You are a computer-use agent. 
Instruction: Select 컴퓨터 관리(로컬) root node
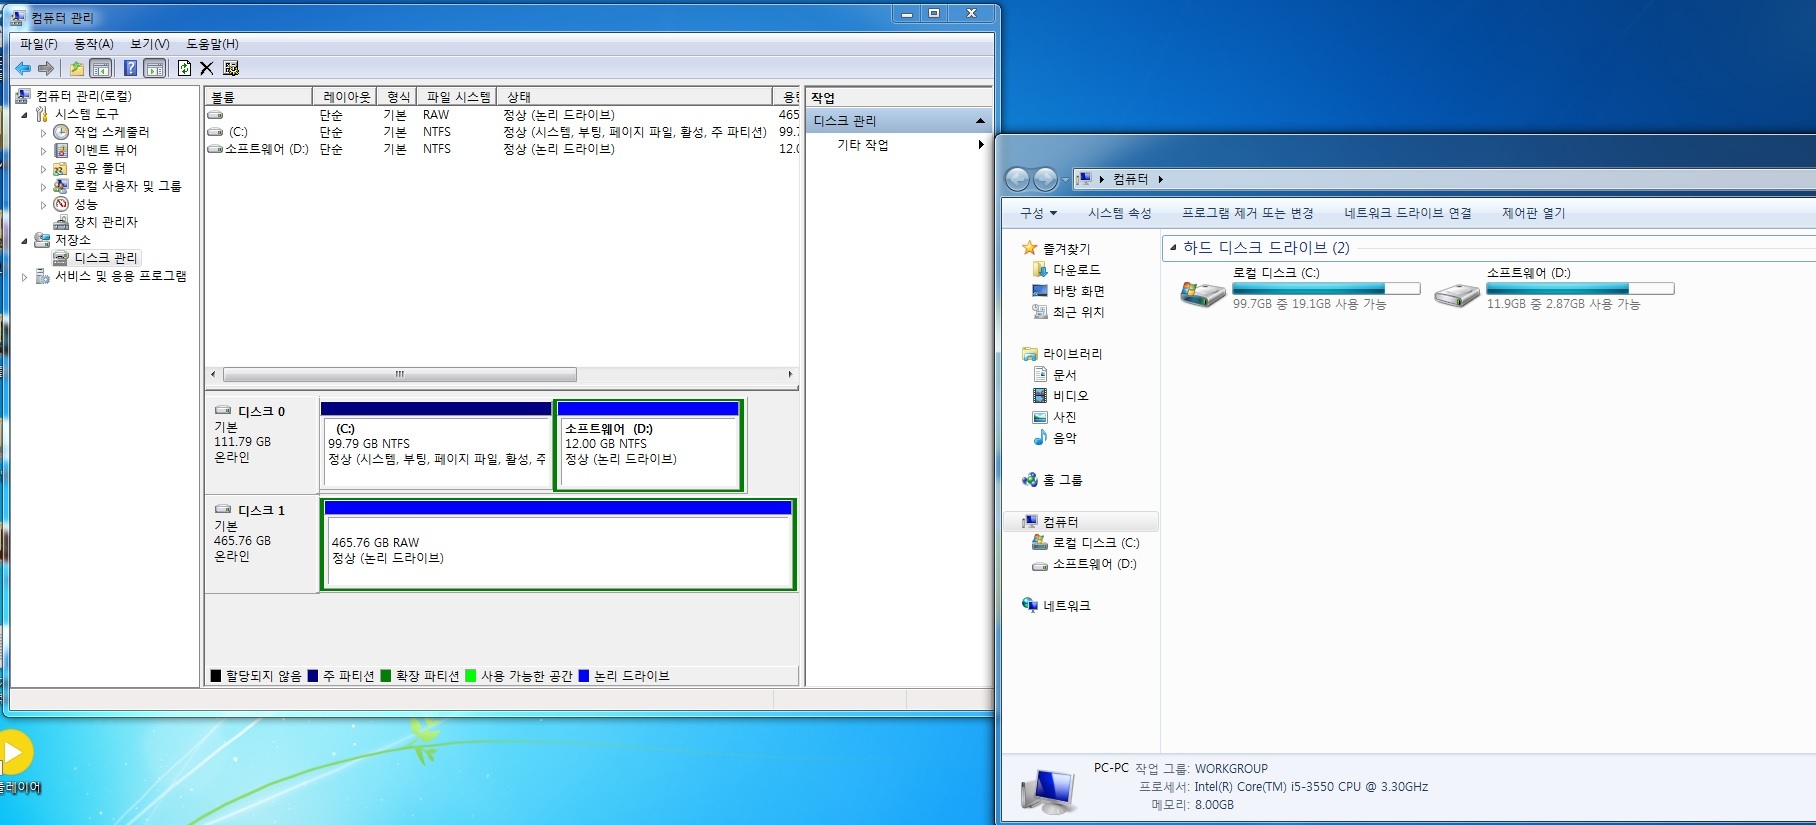pos(84,96)
